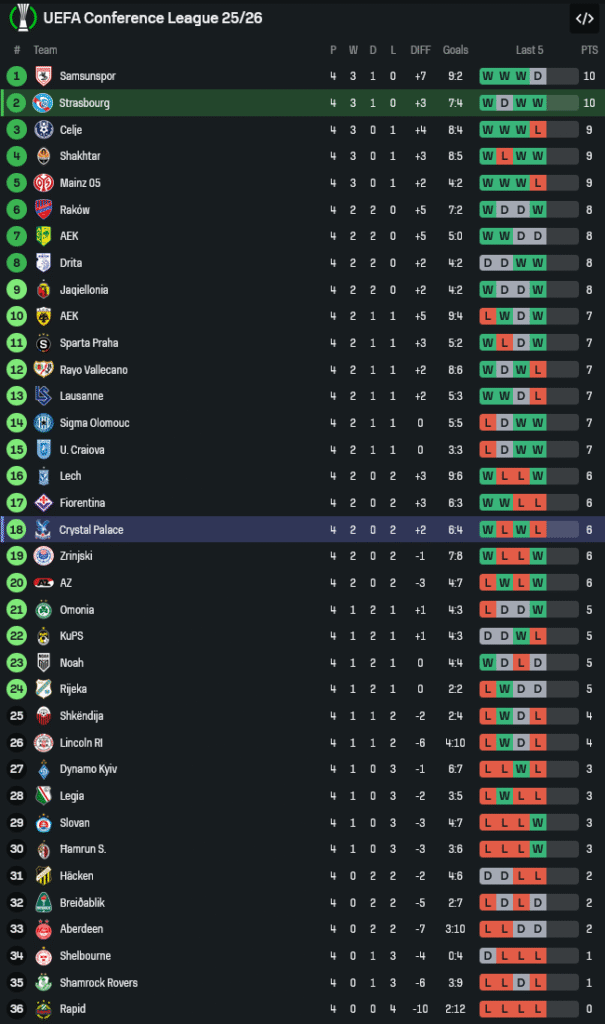Click the PTS column header
The image size is (605, 1024).
589,50
